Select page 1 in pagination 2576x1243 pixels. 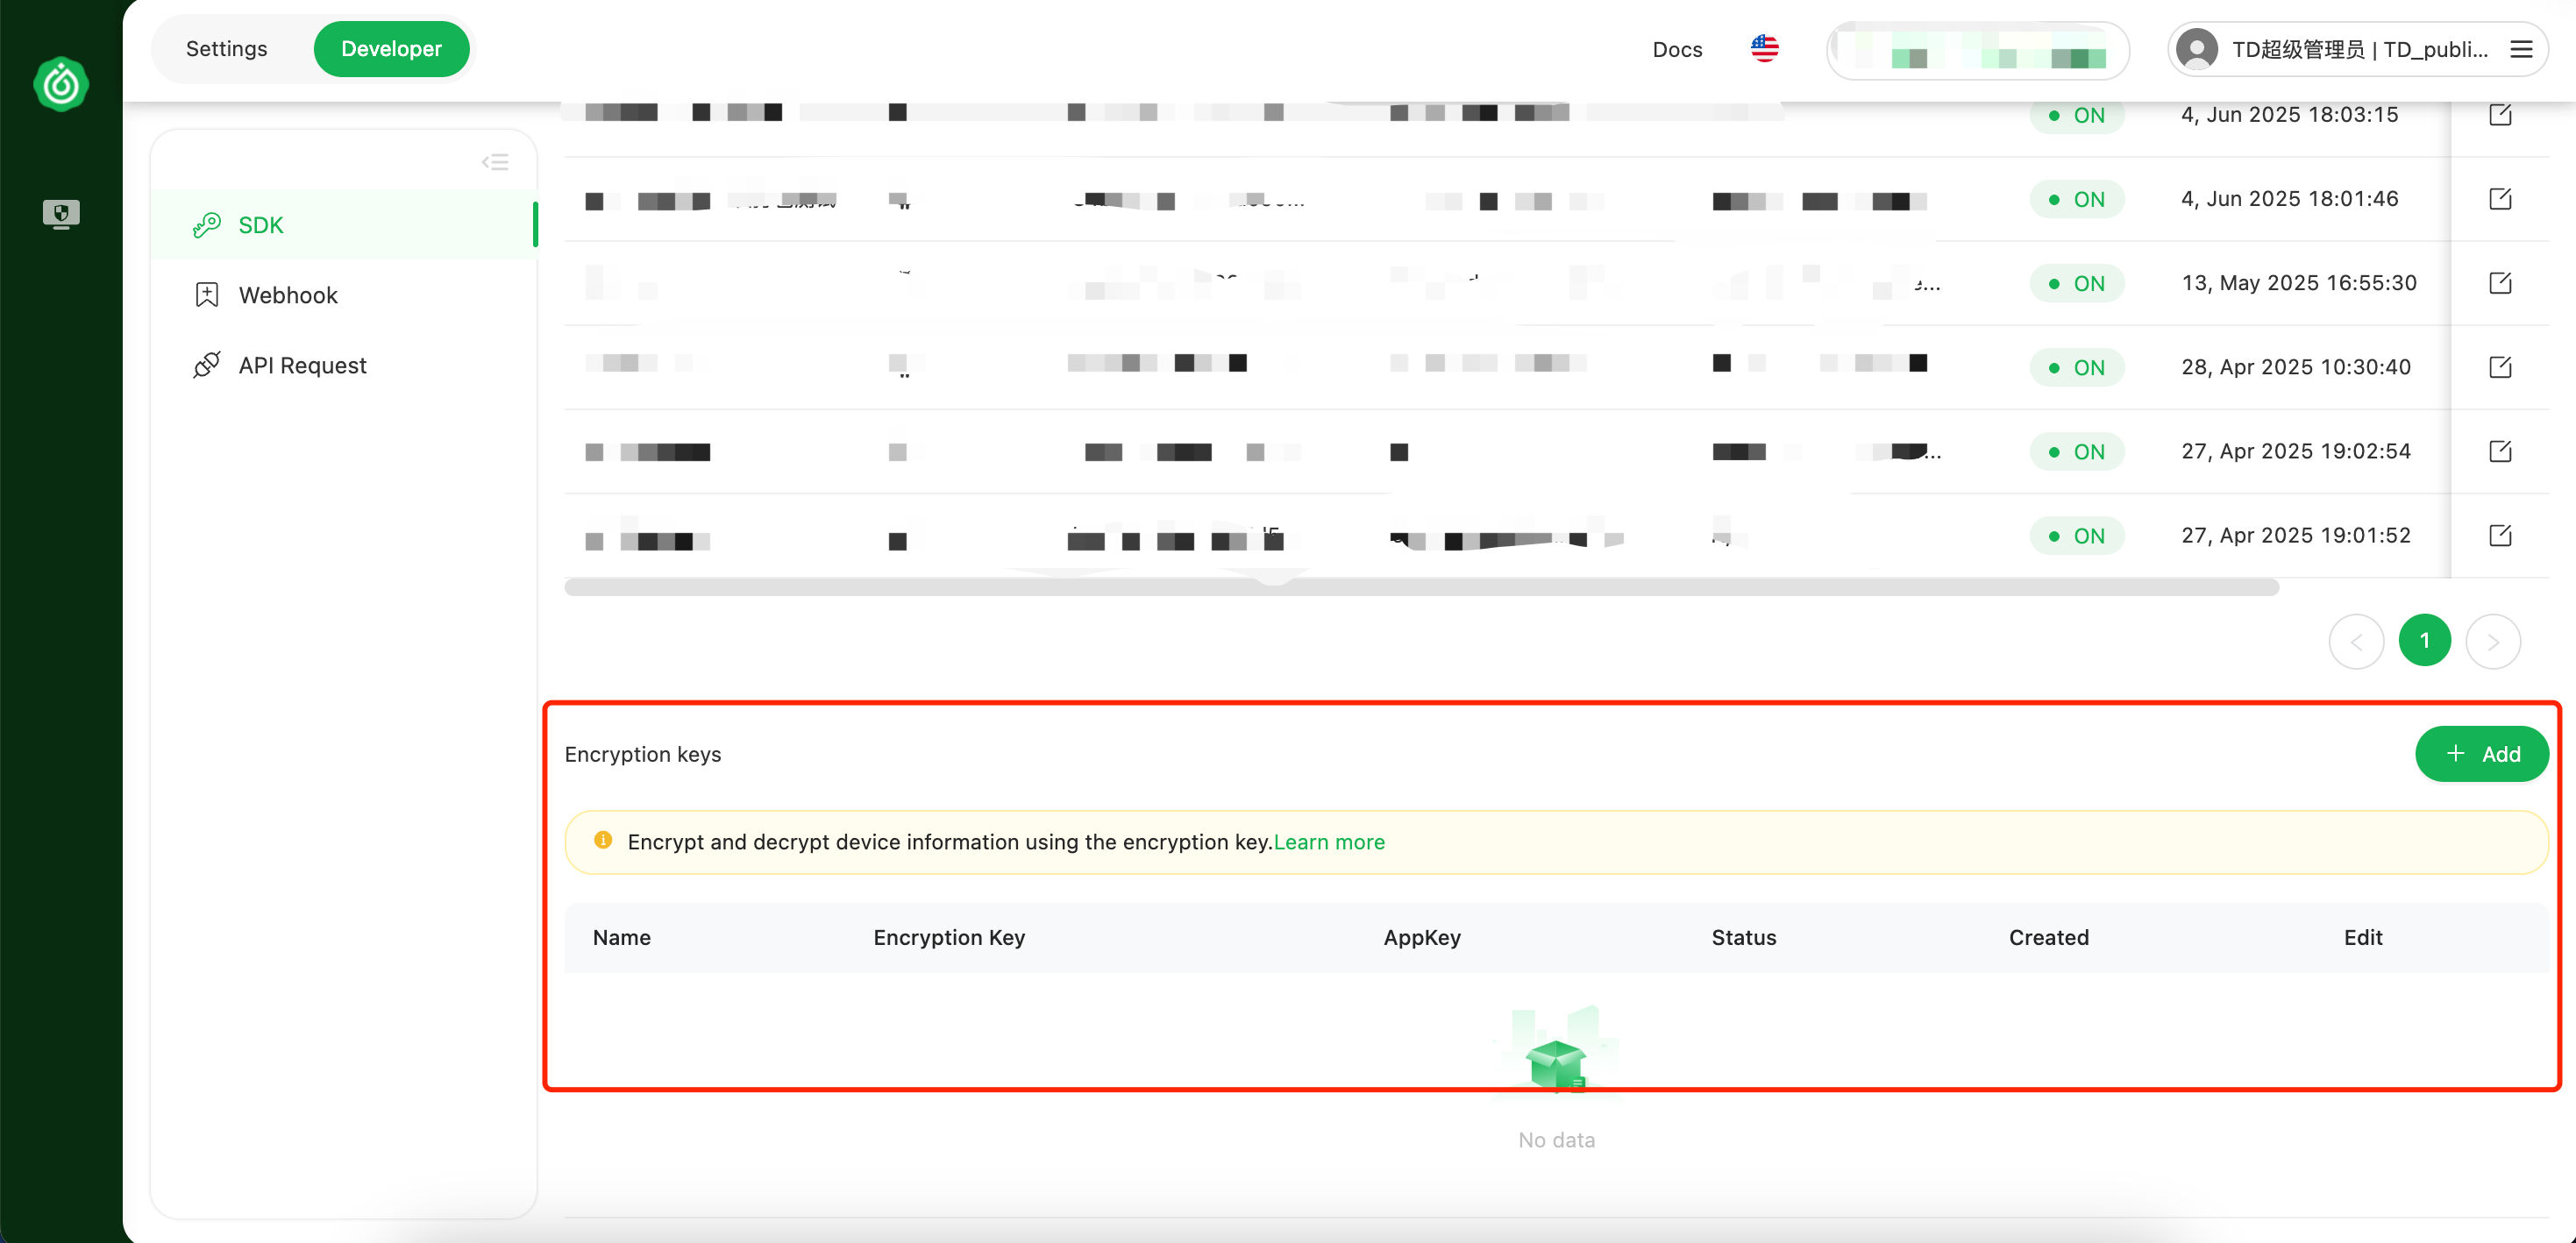click(2424, 641)
